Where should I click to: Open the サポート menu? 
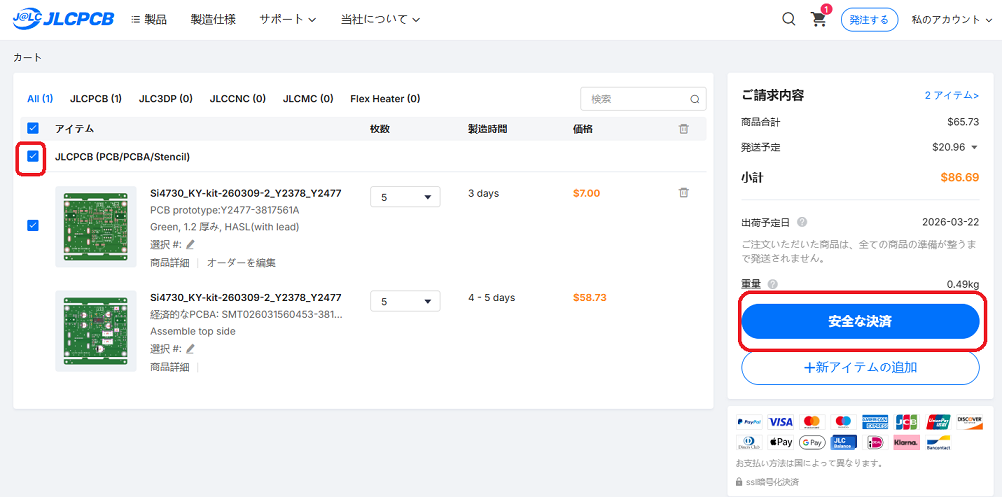tap(287, 19)
